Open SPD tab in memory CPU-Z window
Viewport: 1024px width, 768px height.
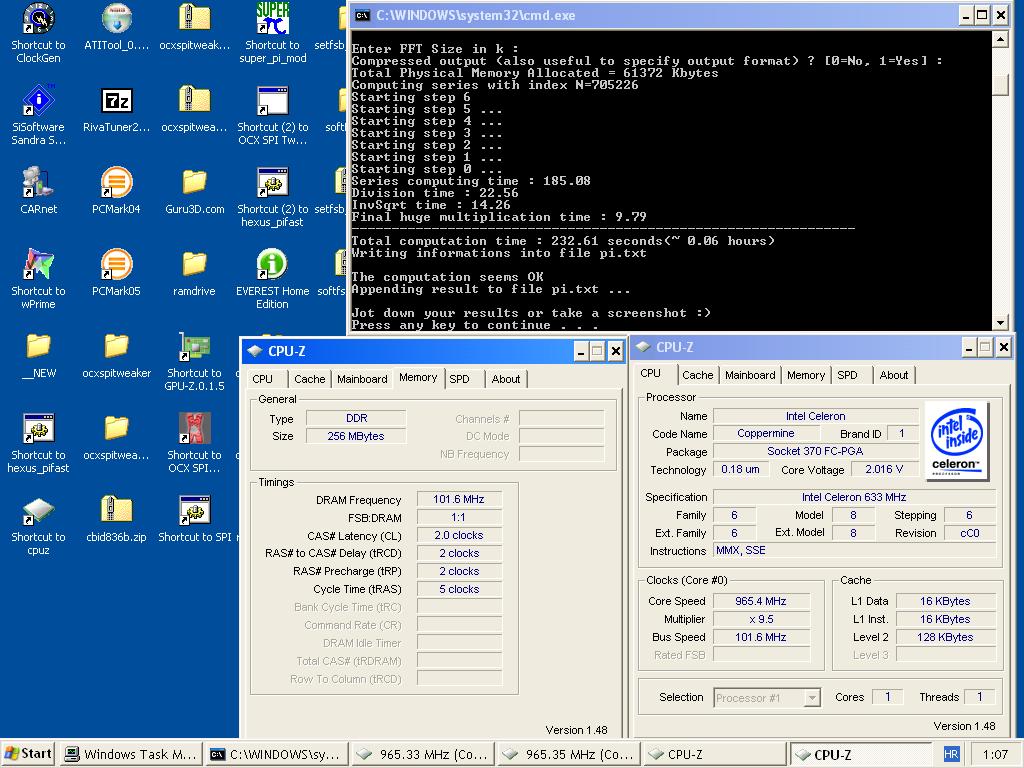tap(460, 379)
